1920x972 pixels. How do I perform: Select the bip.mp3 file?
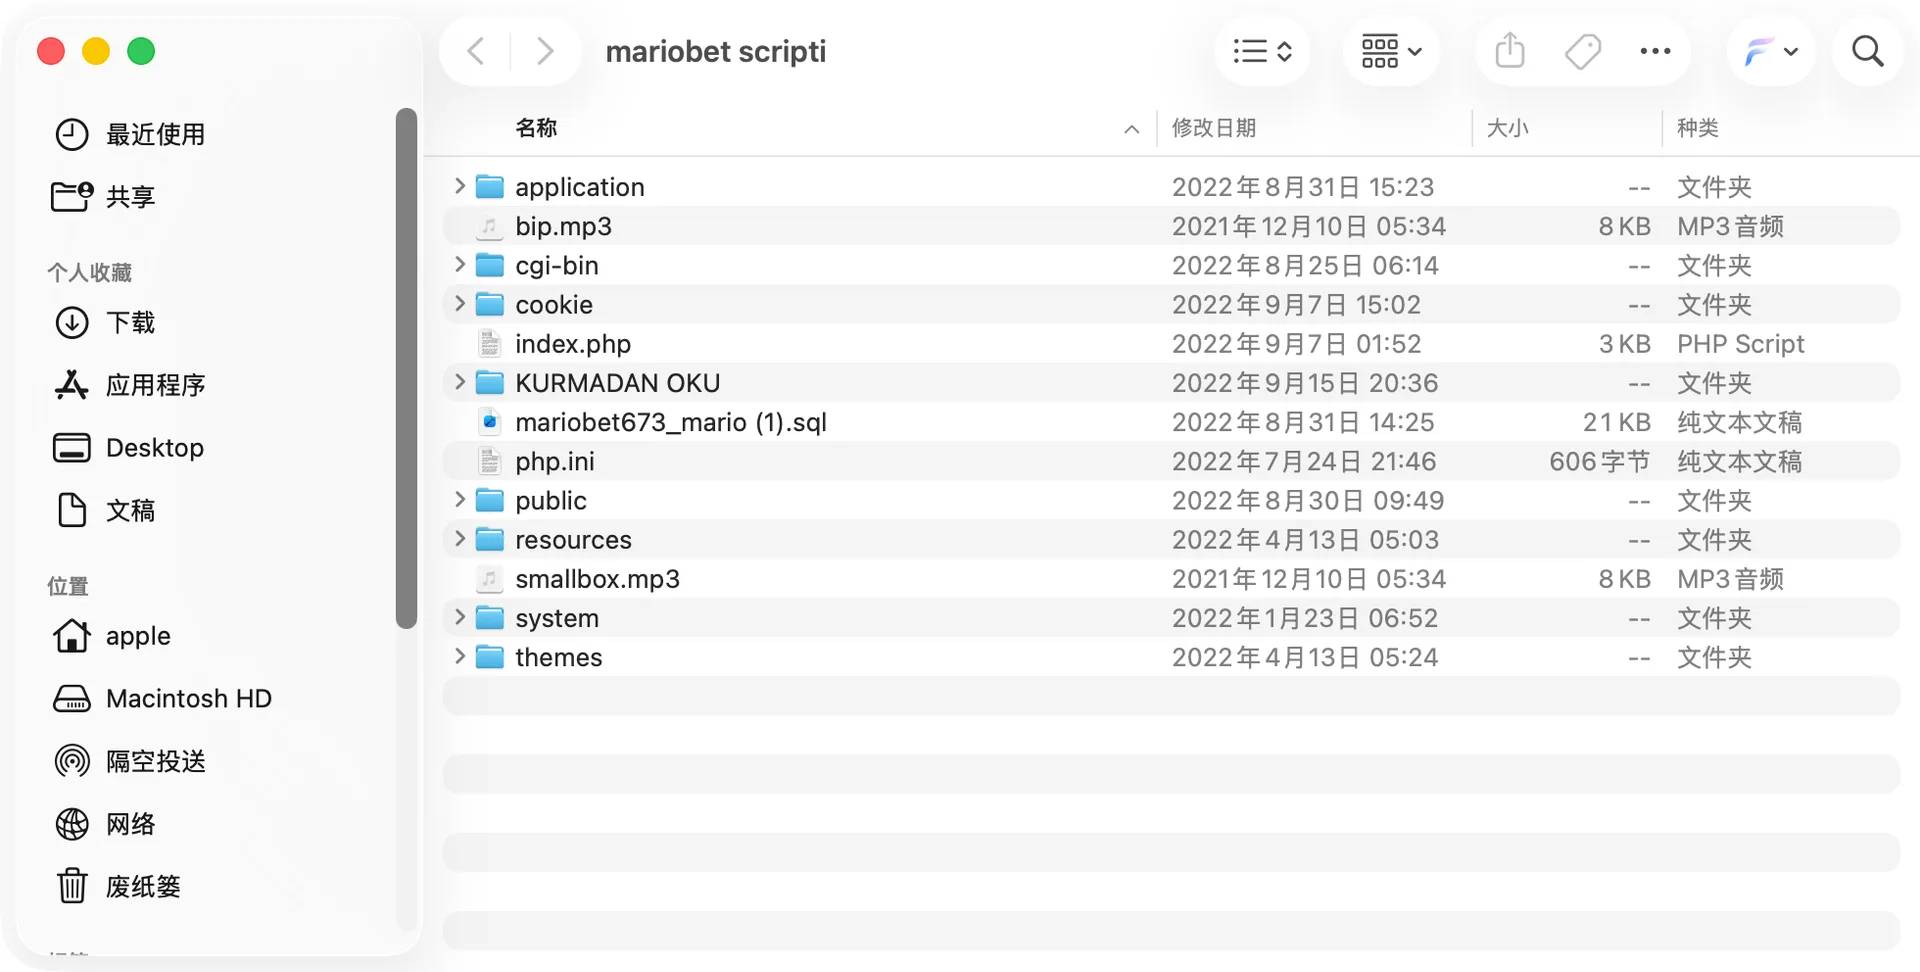1171,226
